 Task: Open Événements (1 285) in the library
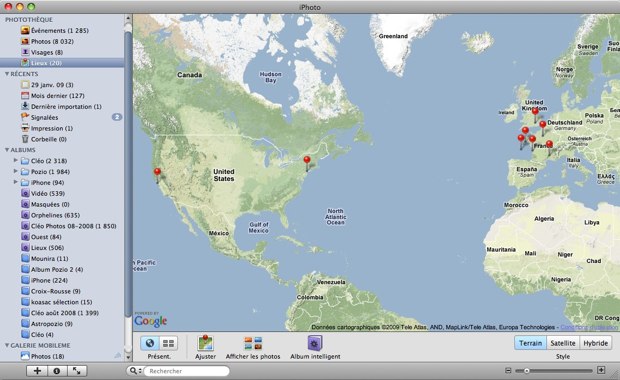point(61,30)
